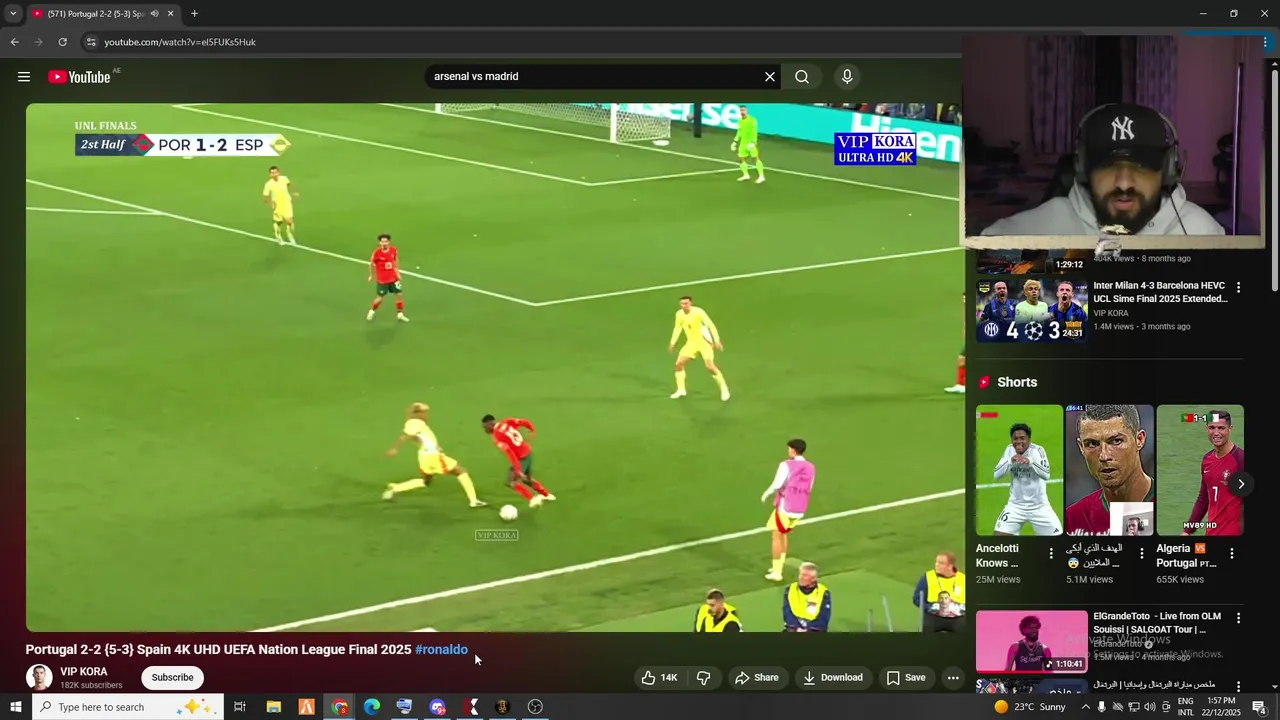Screen dimensions: 1280x720
Task: Play the Cristiano Ronaldo close-up short in the middle
Action: pos(1109,470)
